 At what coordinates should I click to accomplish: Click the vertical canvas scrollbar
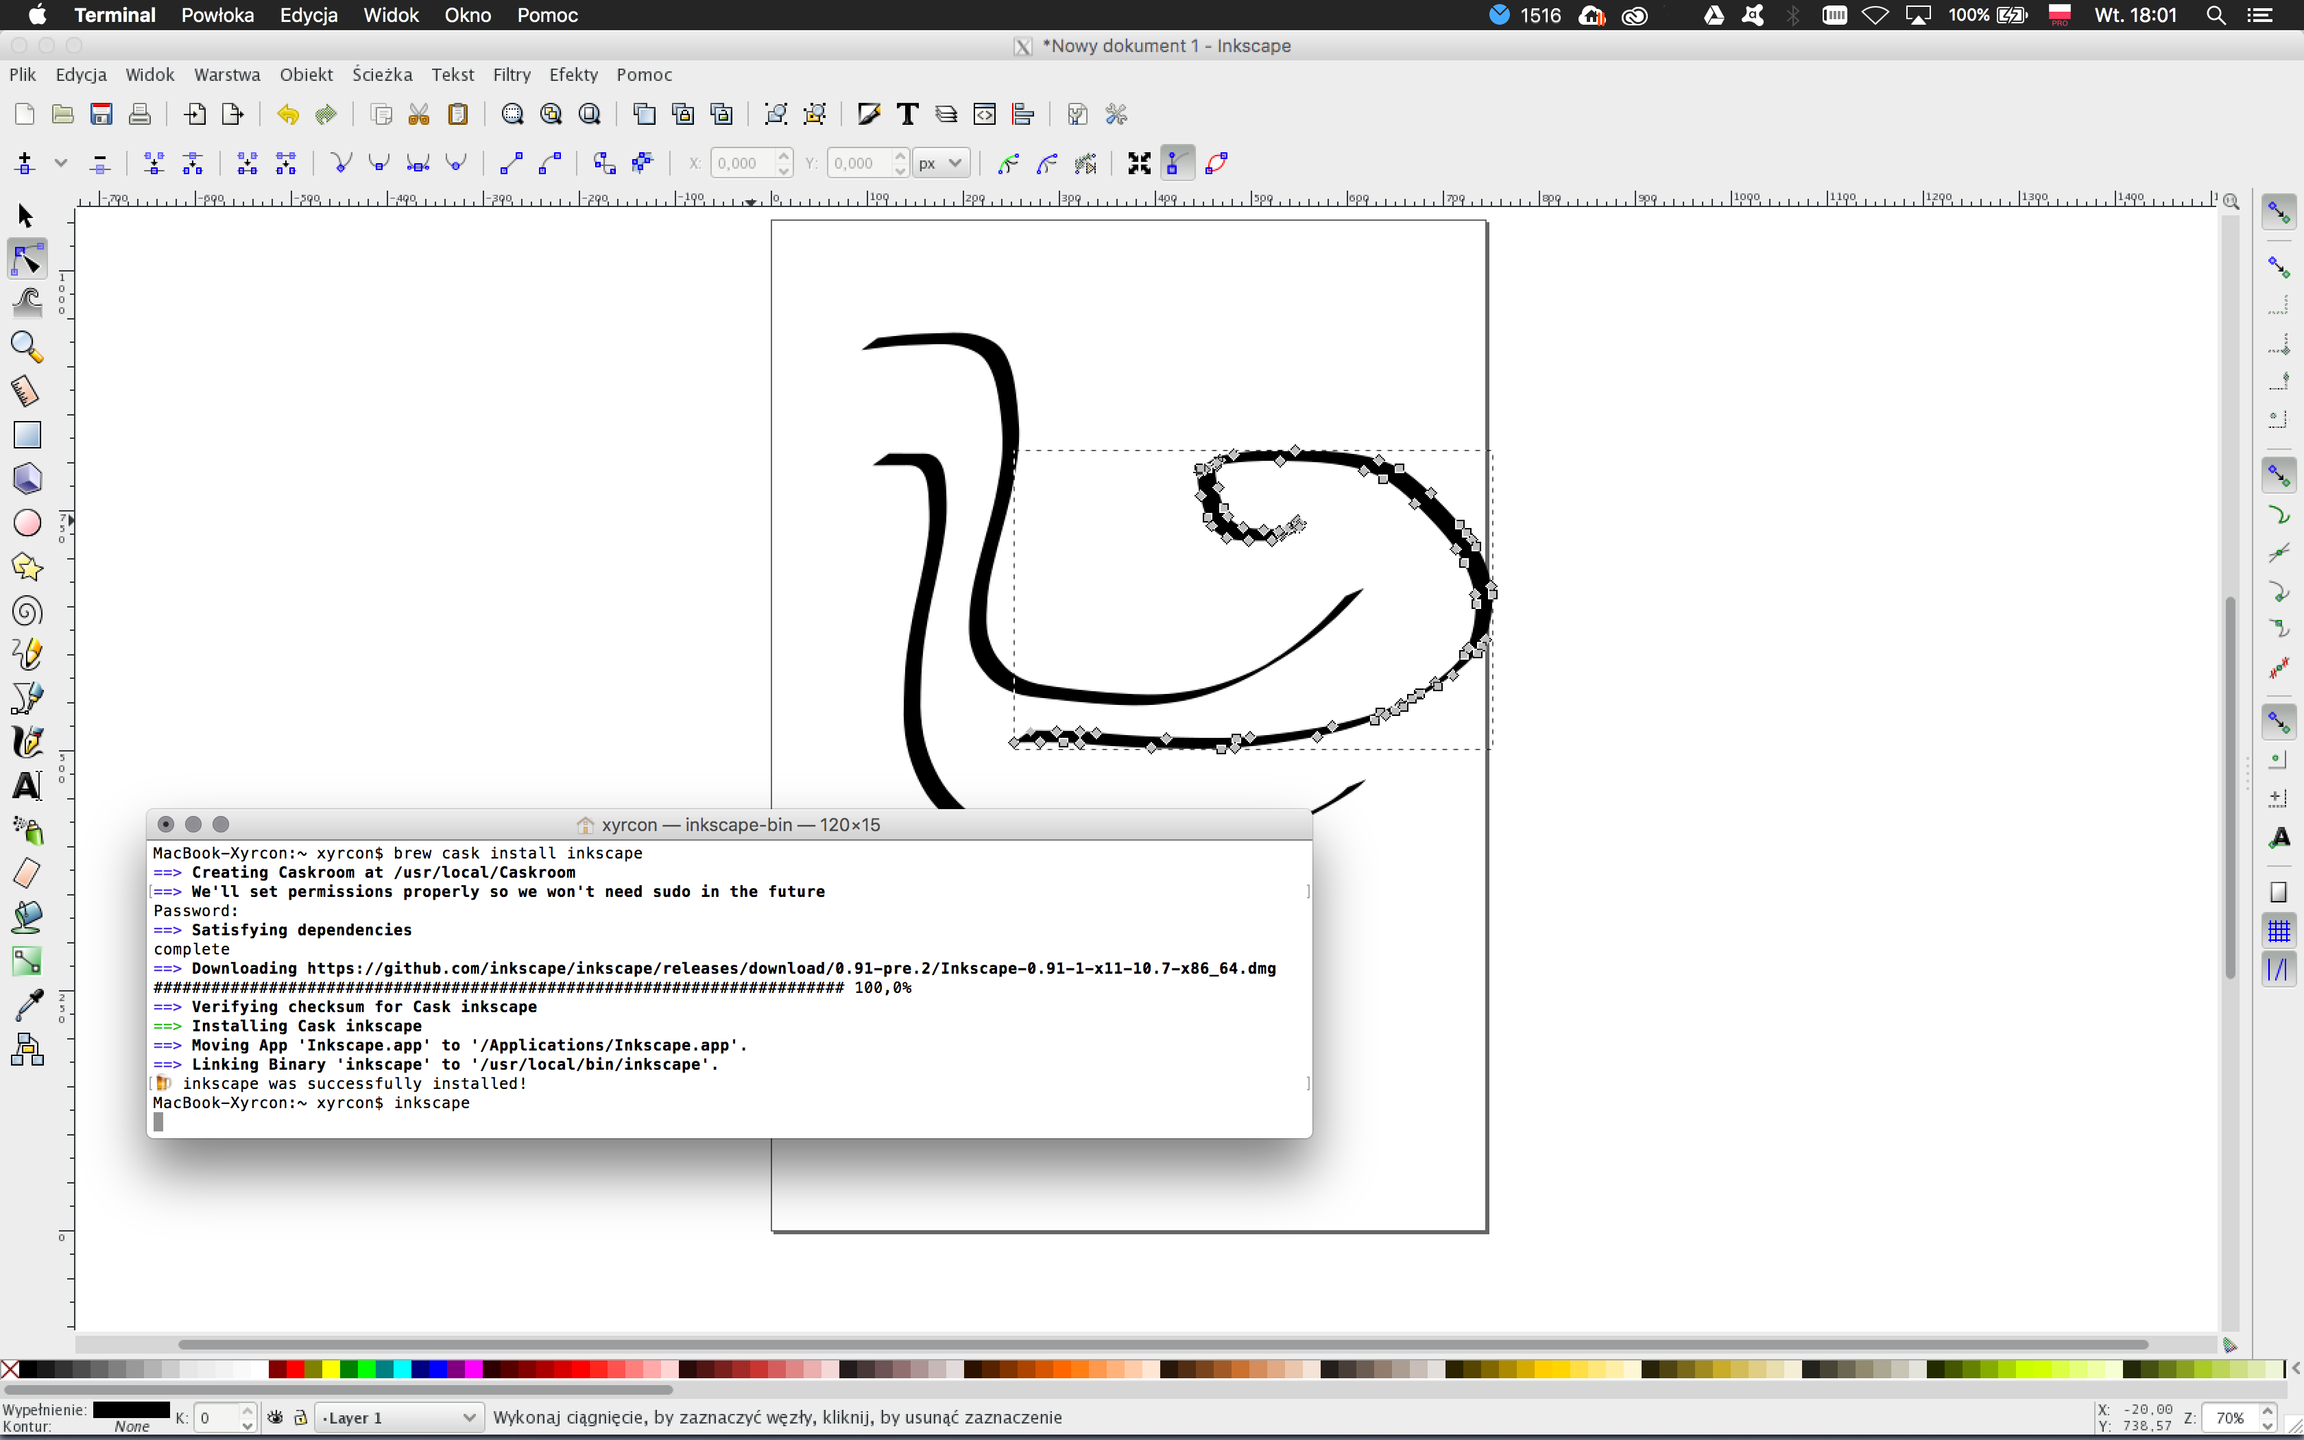click(x=2229, y=788)
